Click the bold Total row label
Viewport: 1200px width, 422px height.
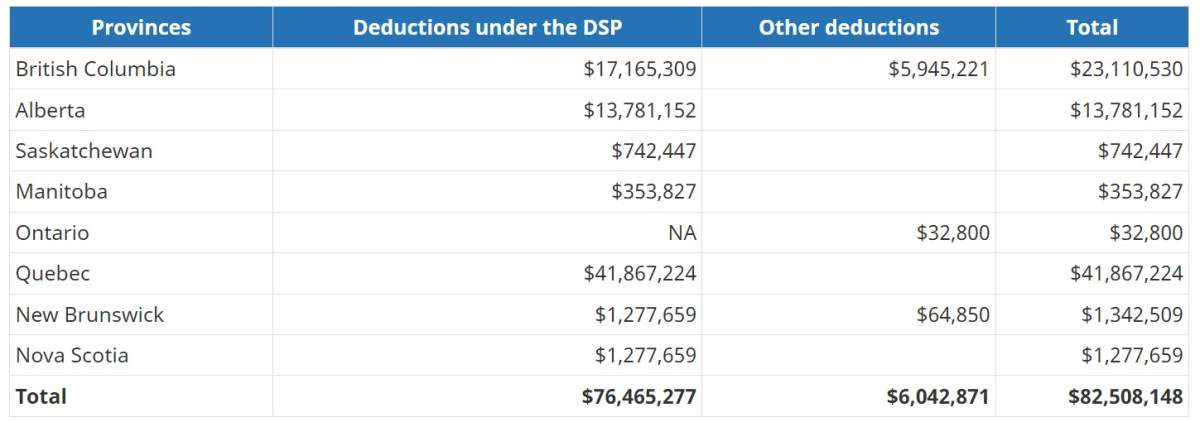[41, 396]
